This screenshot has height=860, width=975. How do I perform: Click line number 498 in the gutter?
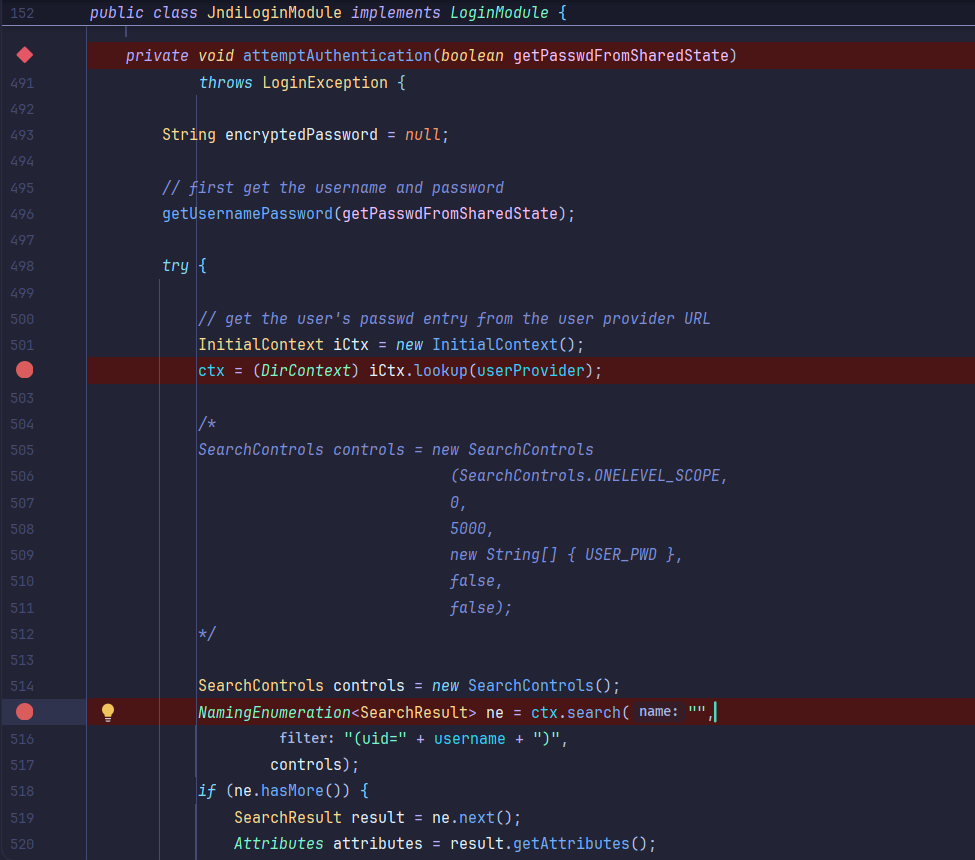click(x=22, y=266)
